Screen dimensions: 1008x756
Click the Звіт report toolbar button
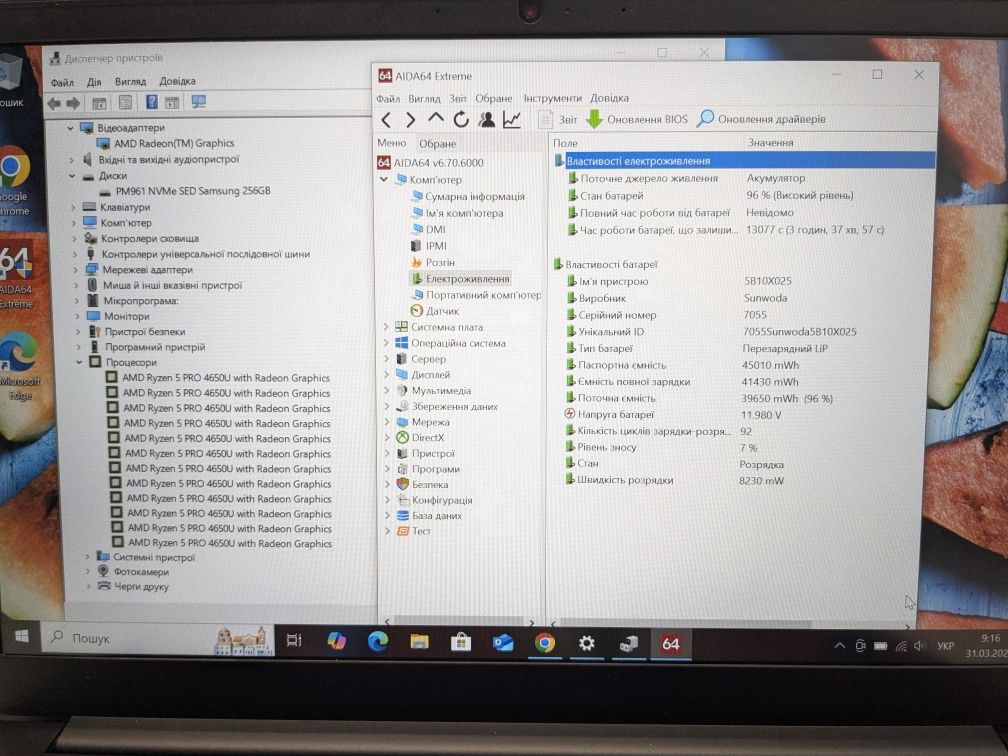click(557, 120)
